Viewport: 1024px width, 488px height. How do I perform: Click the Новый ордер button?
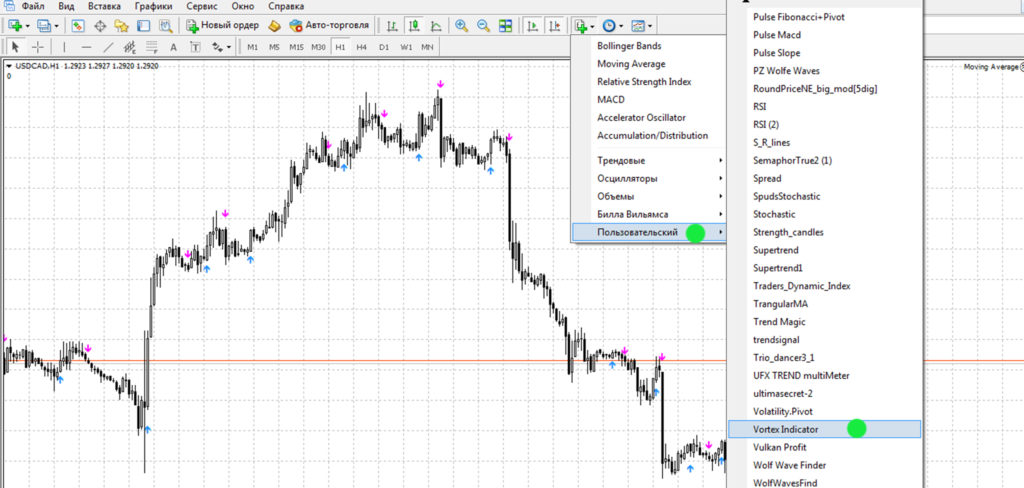coord(223,26)
